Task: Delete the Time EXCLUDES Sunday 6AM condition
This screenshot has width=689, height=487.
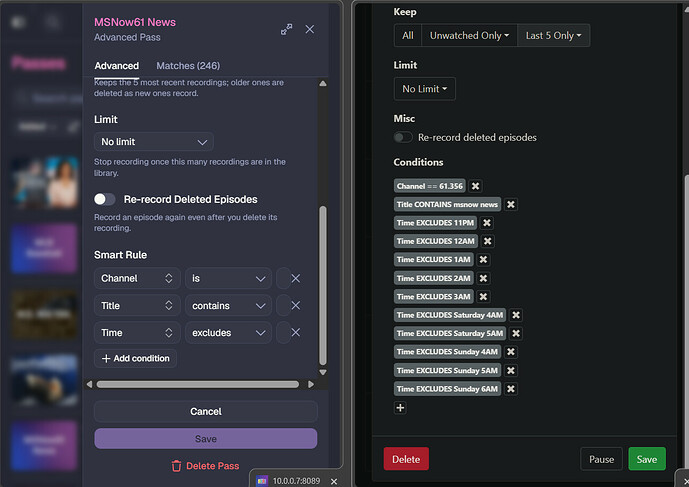Action: pos(511,389)
